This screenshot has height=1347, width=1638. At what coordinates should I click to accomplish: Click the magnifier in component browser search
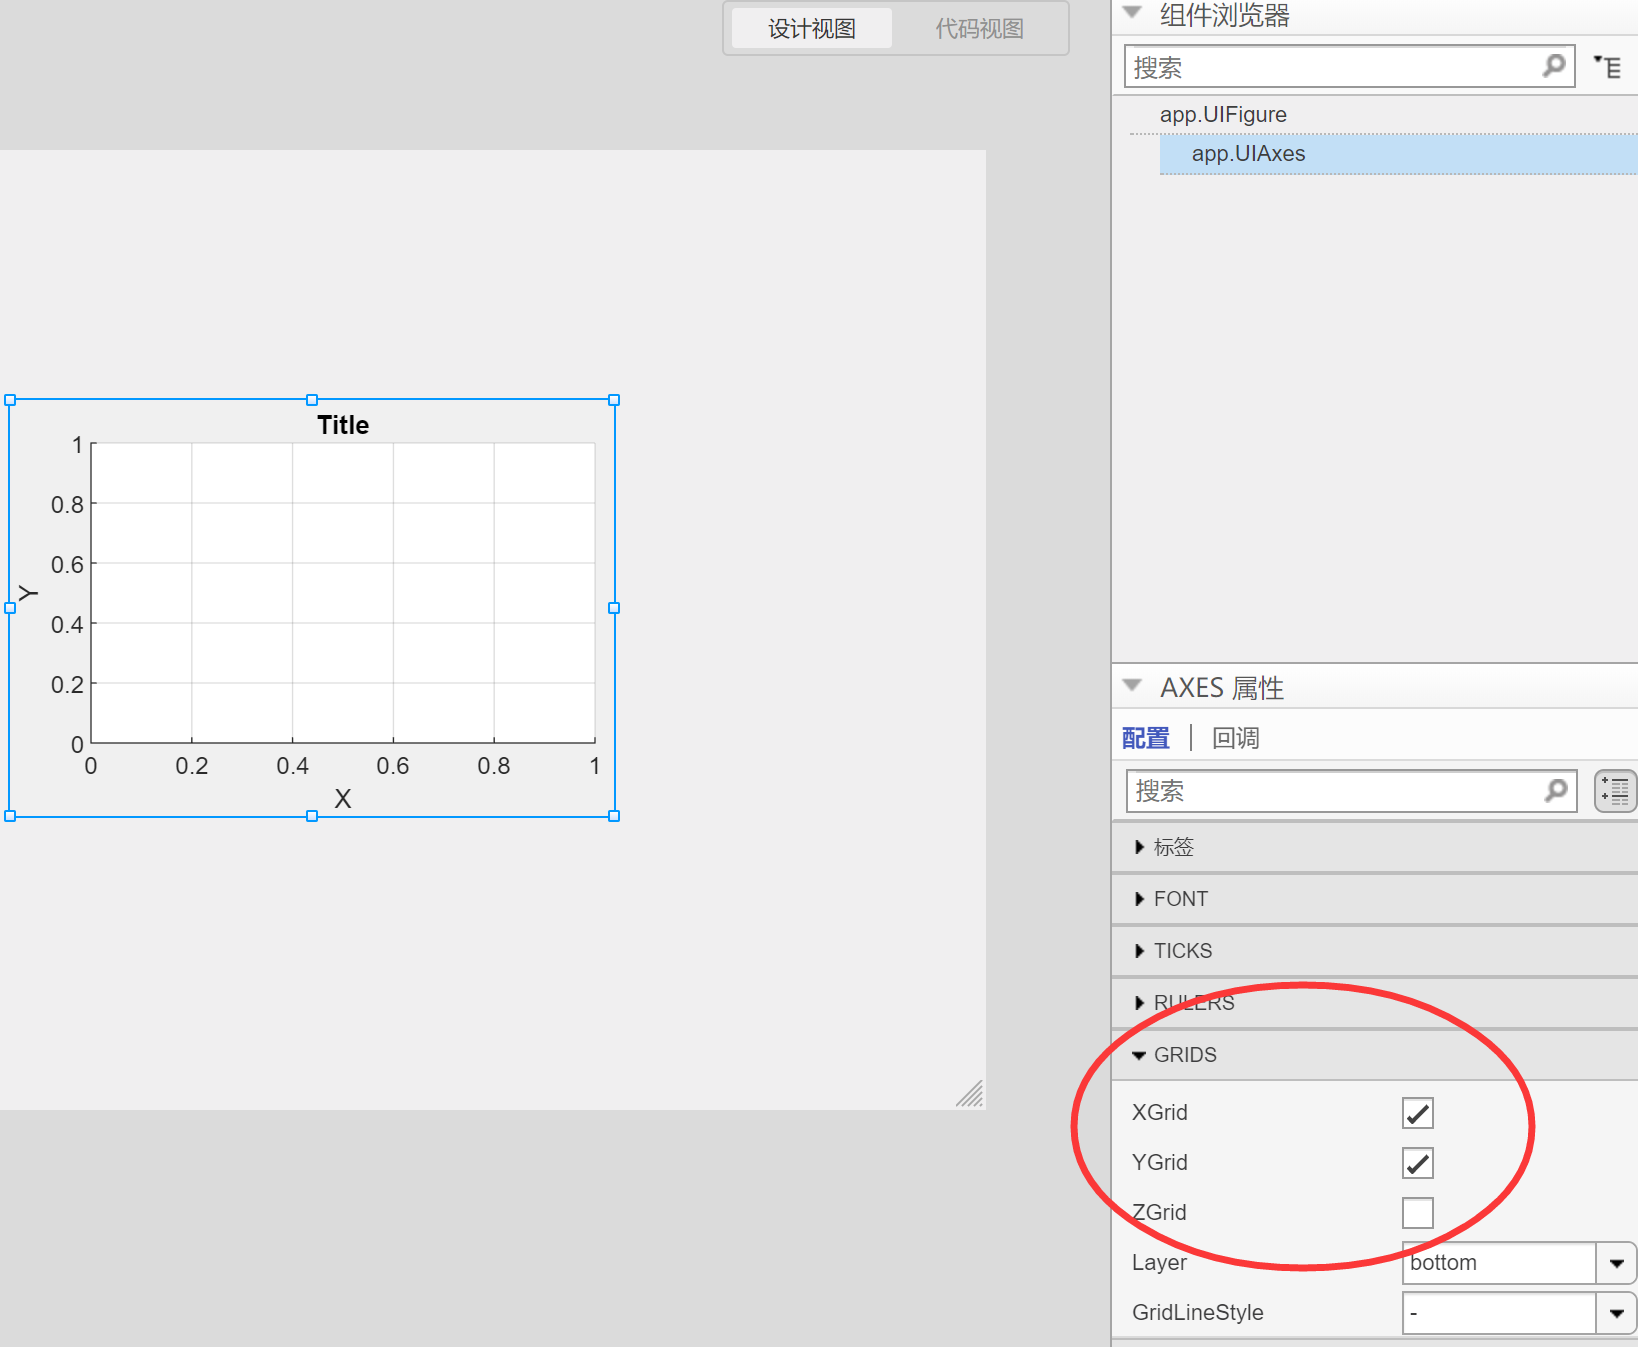tap(1553, 66)
